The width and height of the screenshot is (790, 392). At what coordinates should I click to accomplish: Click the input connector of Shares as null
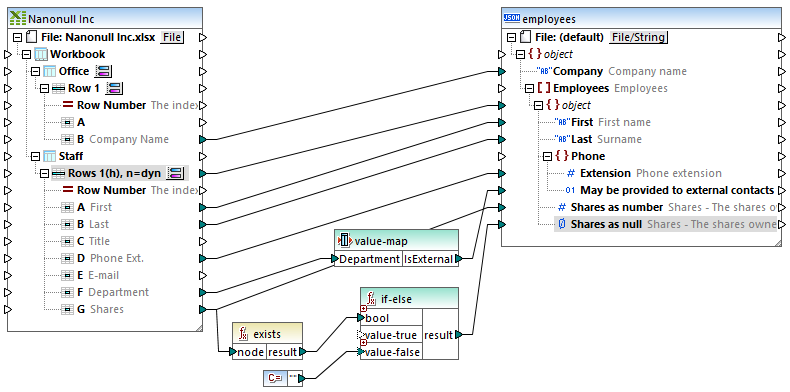coord(501,224)
